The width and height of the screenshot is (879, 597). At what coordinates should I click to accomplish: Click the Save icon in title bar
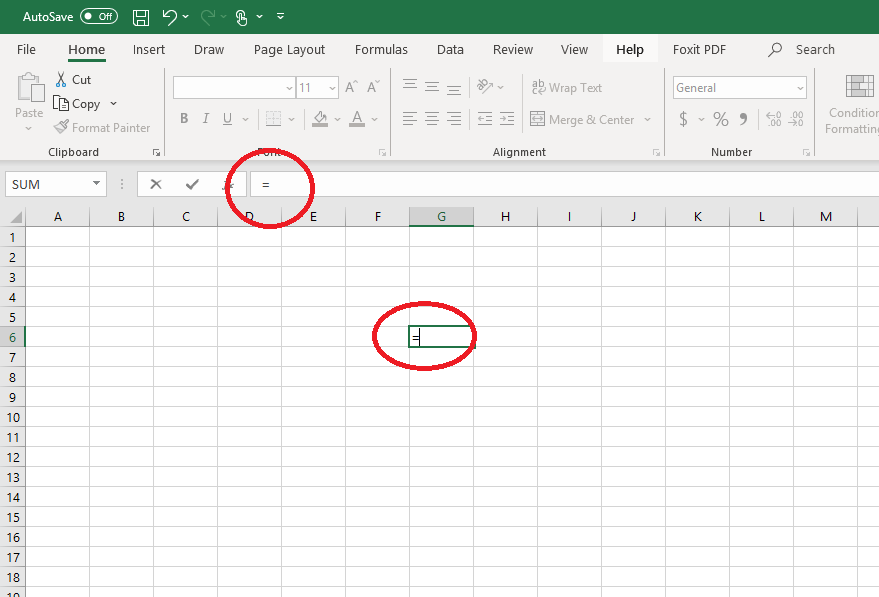tap(141, 17)
